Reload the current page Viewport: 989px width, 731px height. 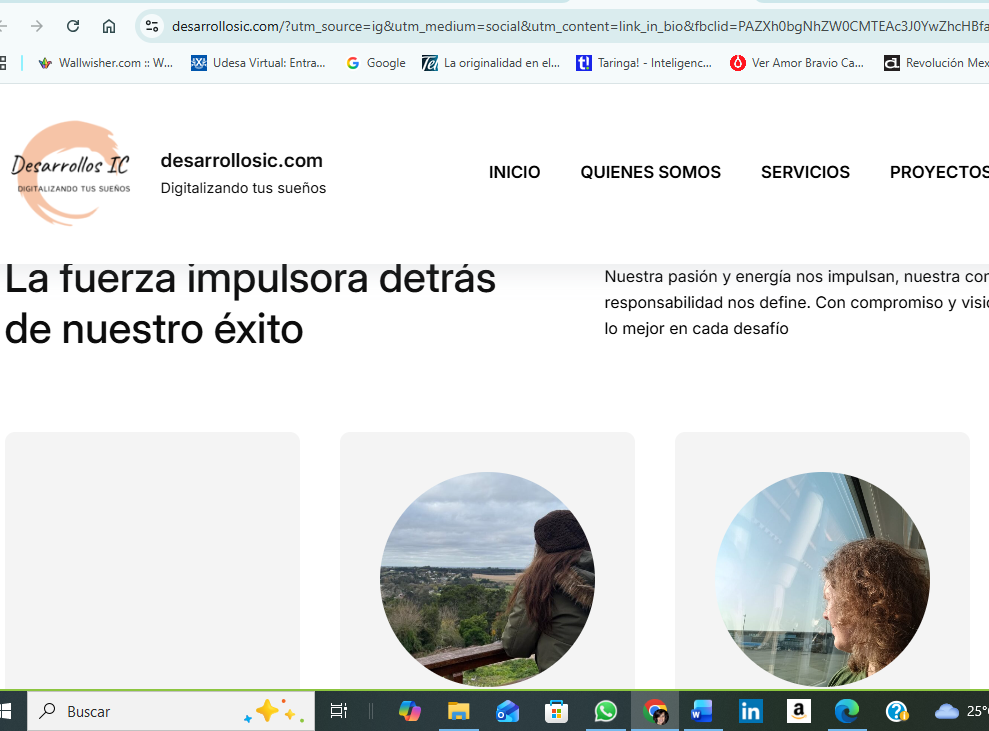coord(73,26)
